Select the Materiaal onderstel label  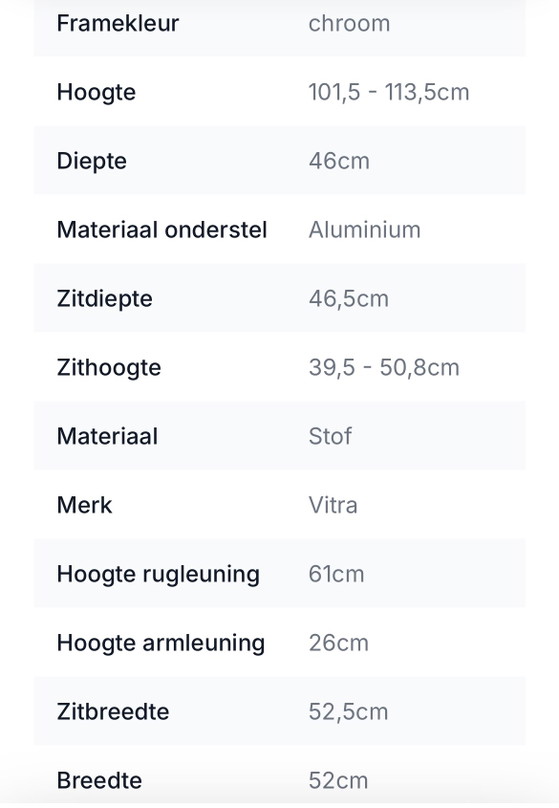point(162,230)
